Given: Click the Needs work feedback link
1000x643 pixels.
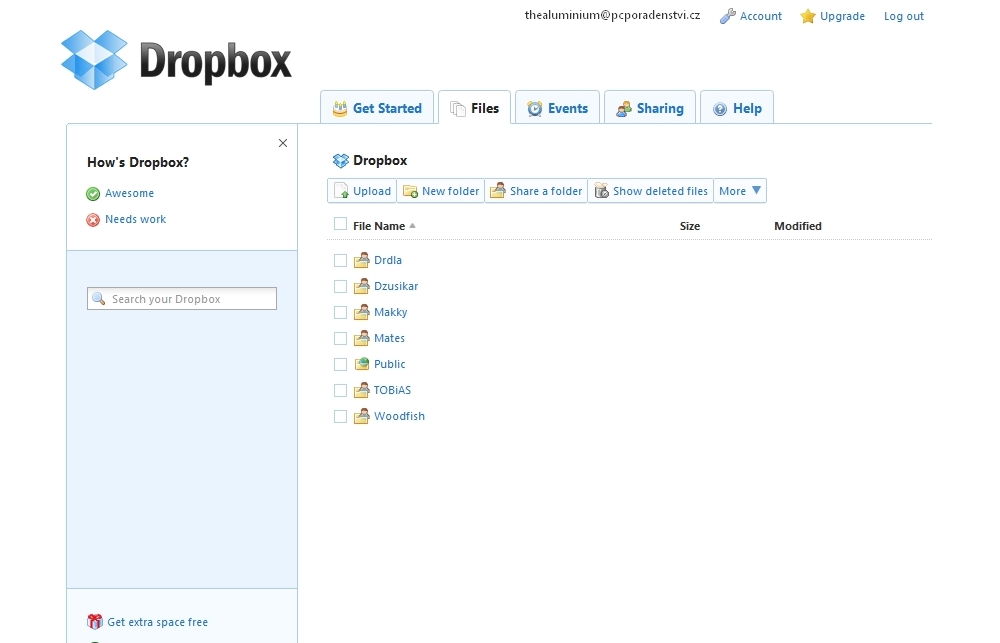Looking at the screenshot, I should click(135, 219).
